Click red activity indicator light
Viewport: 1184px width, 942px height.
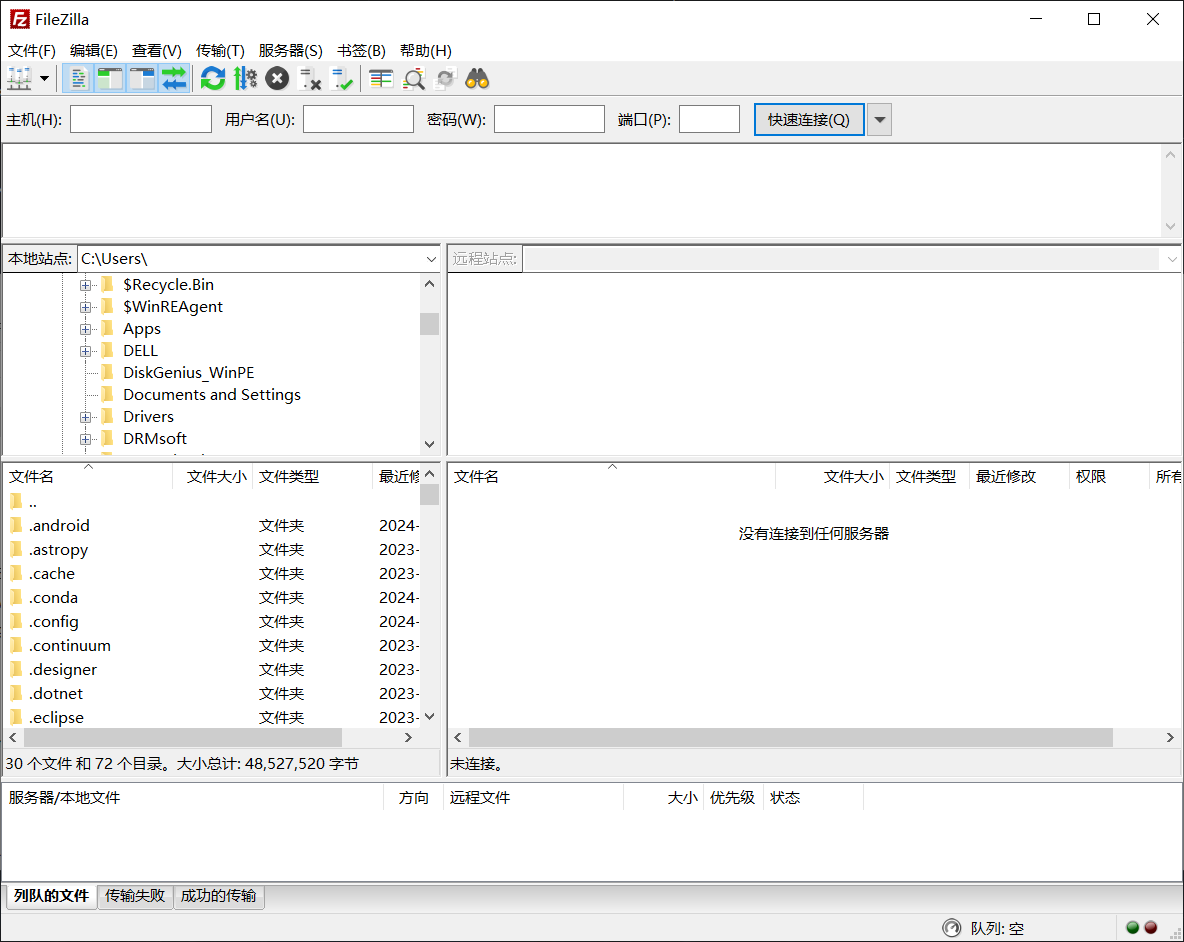[1151, 928]
